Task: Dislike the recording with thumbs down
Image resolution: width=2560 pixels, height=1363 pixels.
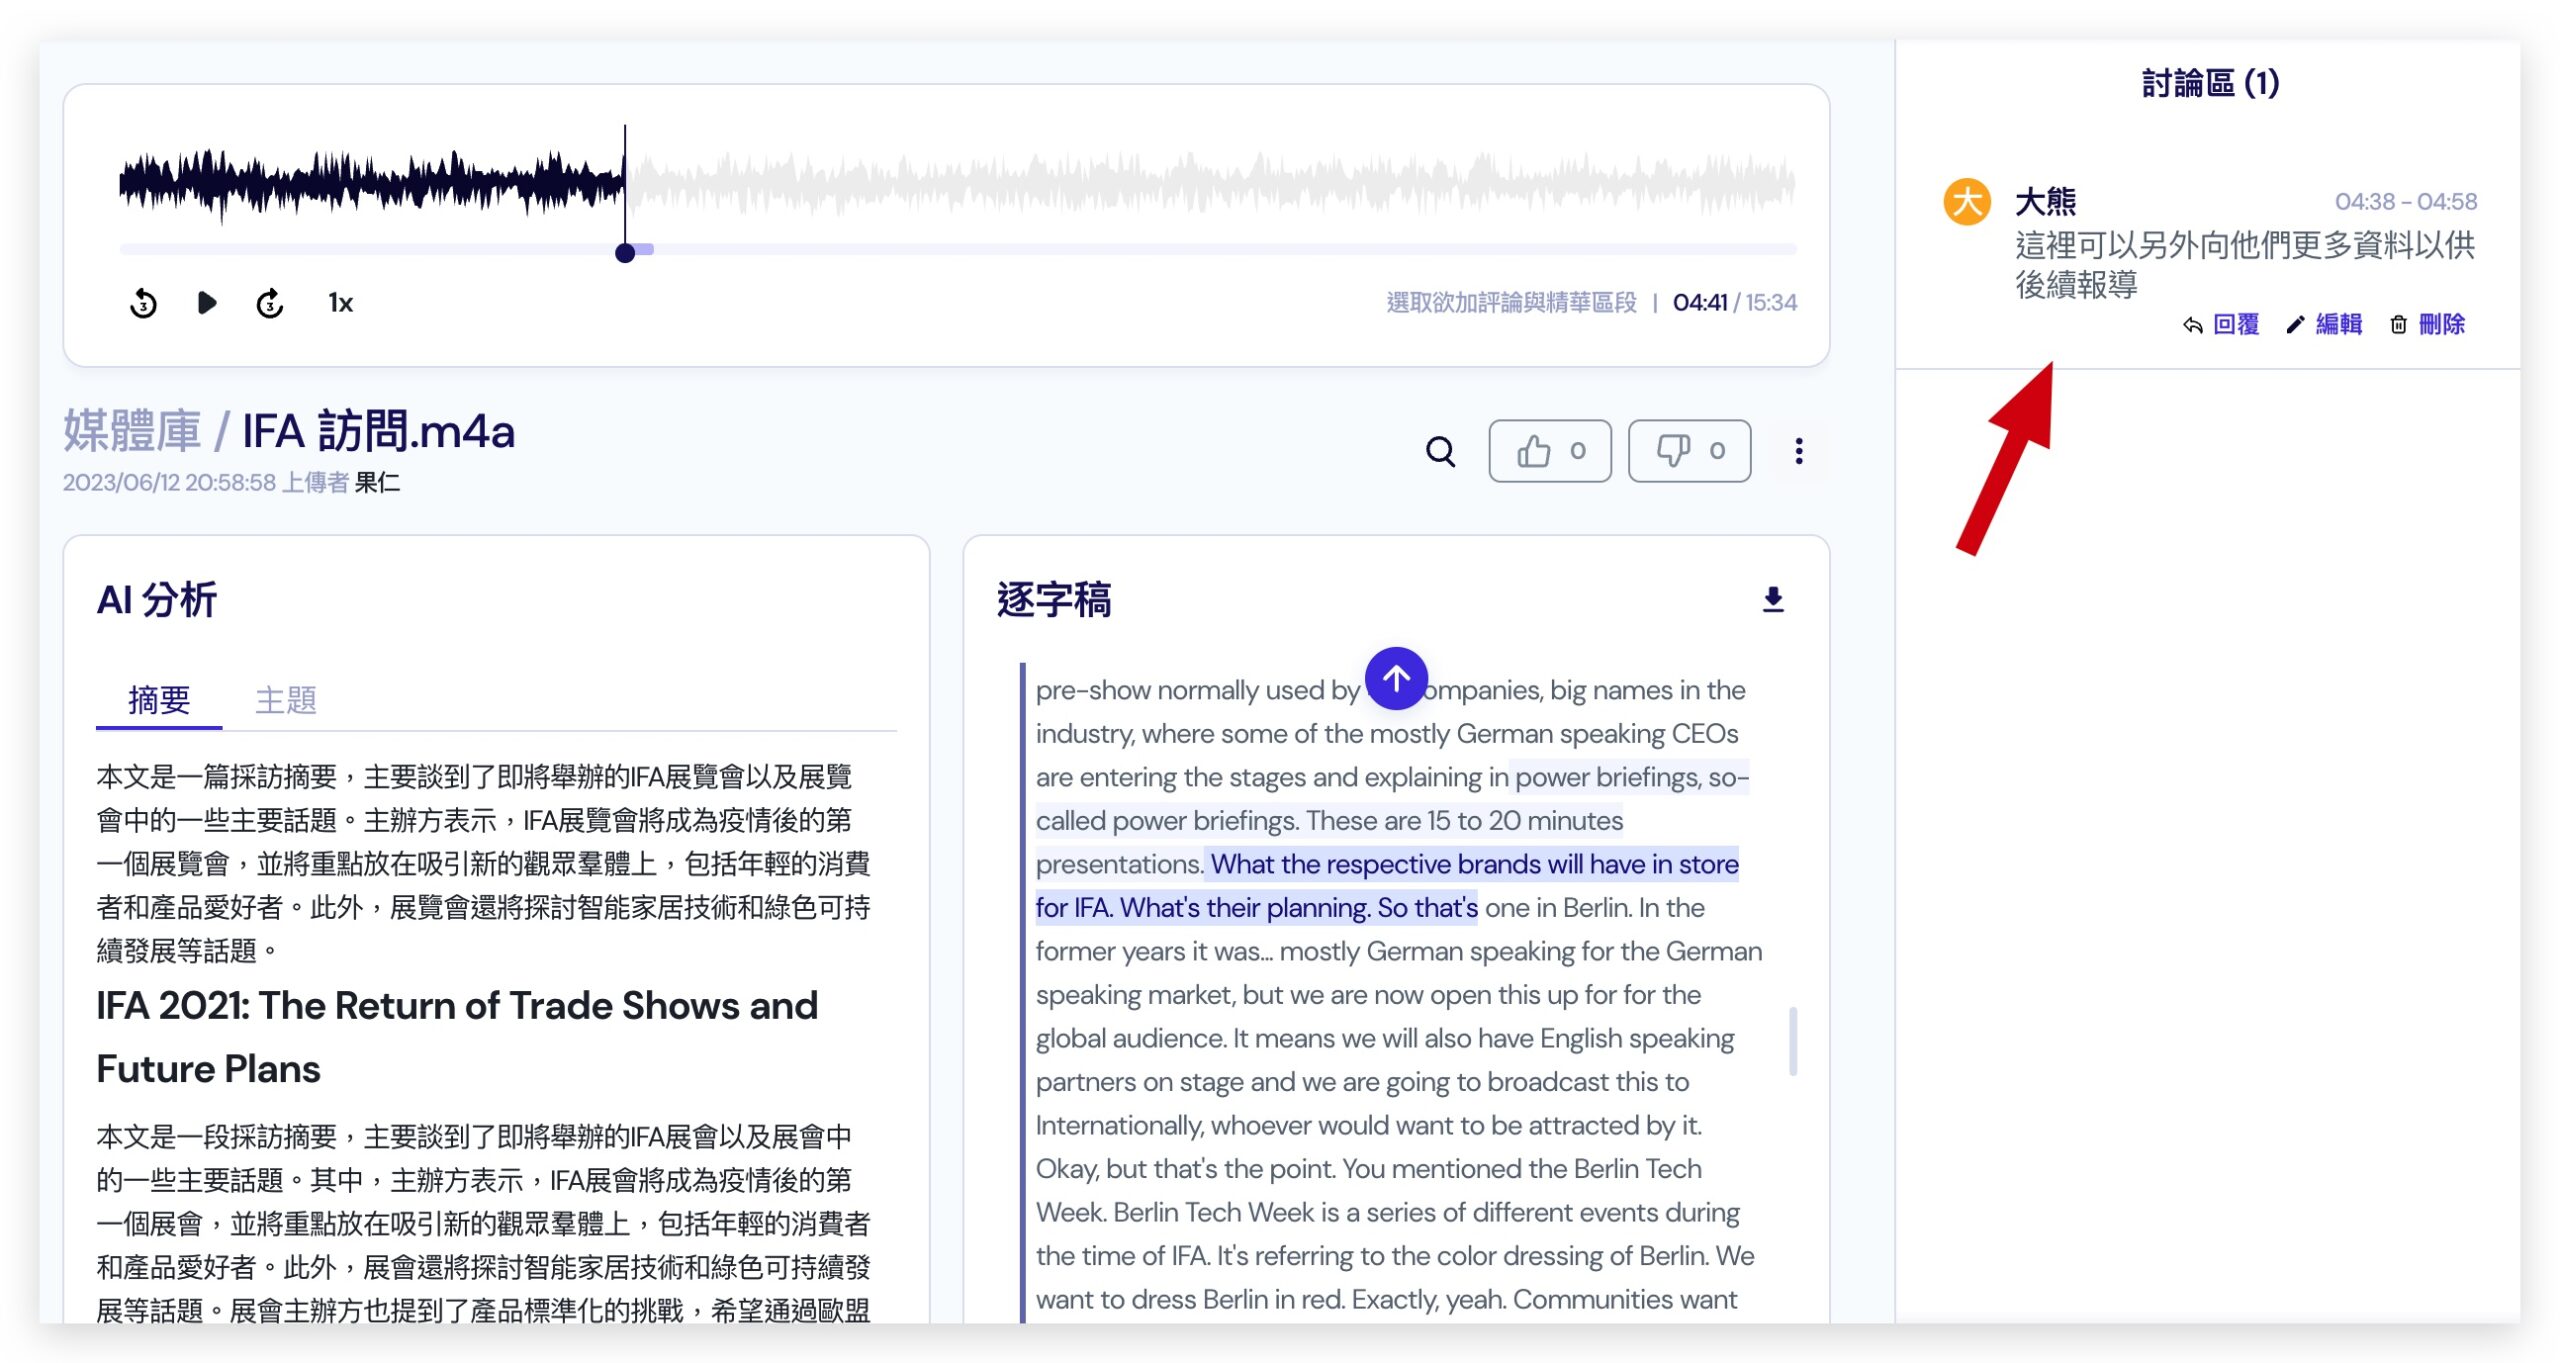Action: 1689,451
